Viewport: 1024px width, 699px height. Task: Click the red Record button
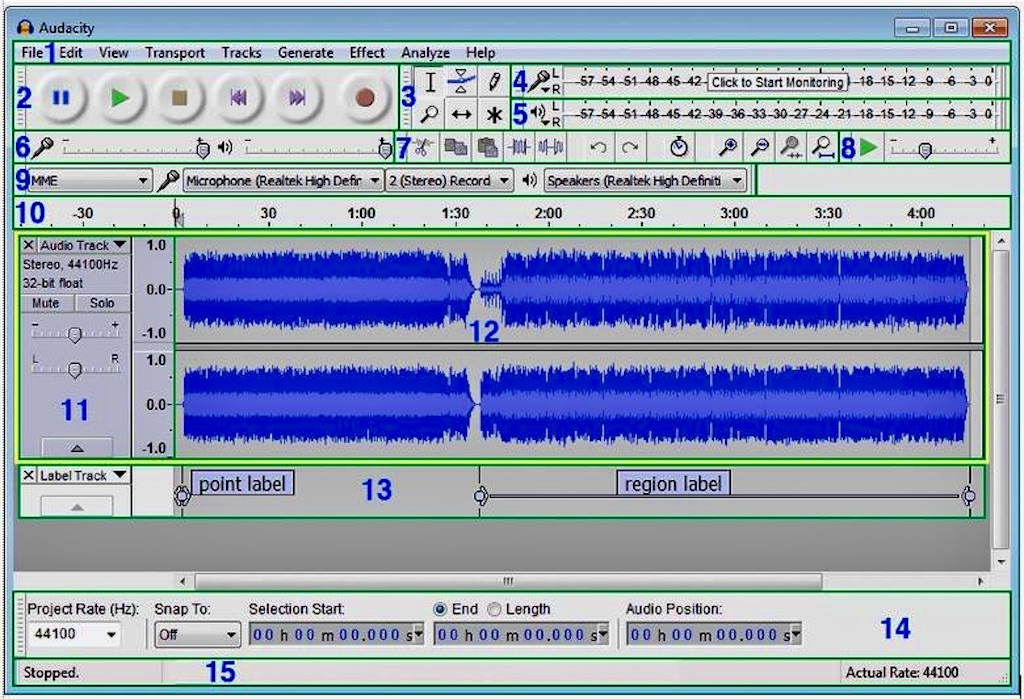365,97
